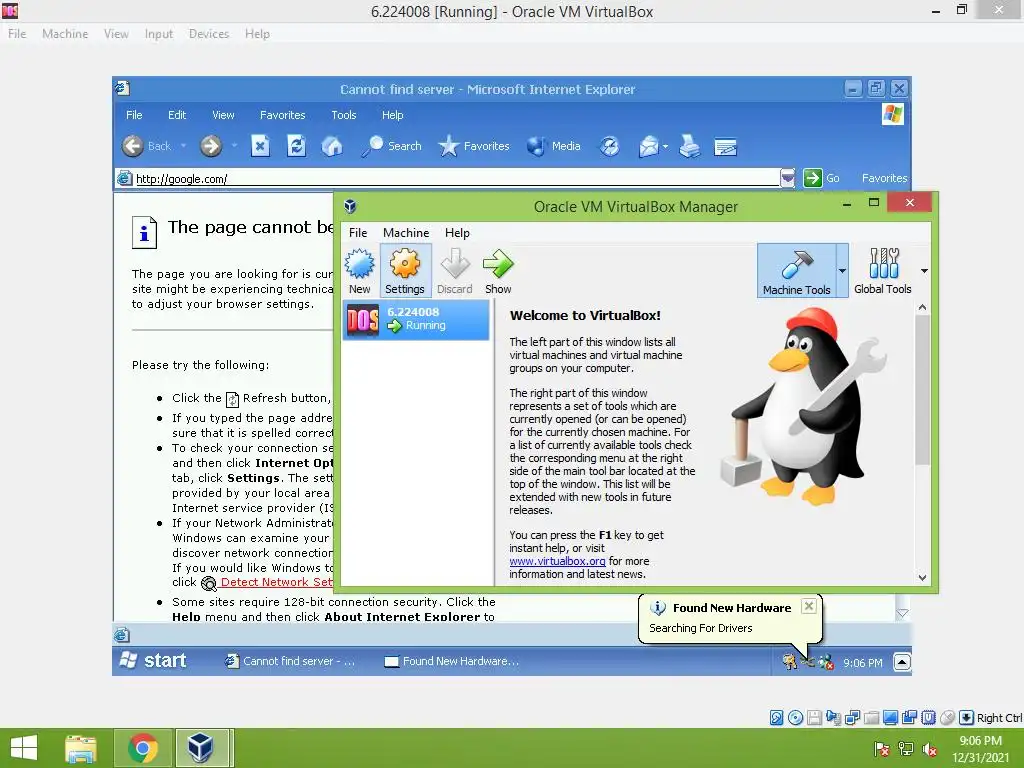1024x768 pixels.
Task: Open the Input menu of the VM window
Action: [159, 34]
